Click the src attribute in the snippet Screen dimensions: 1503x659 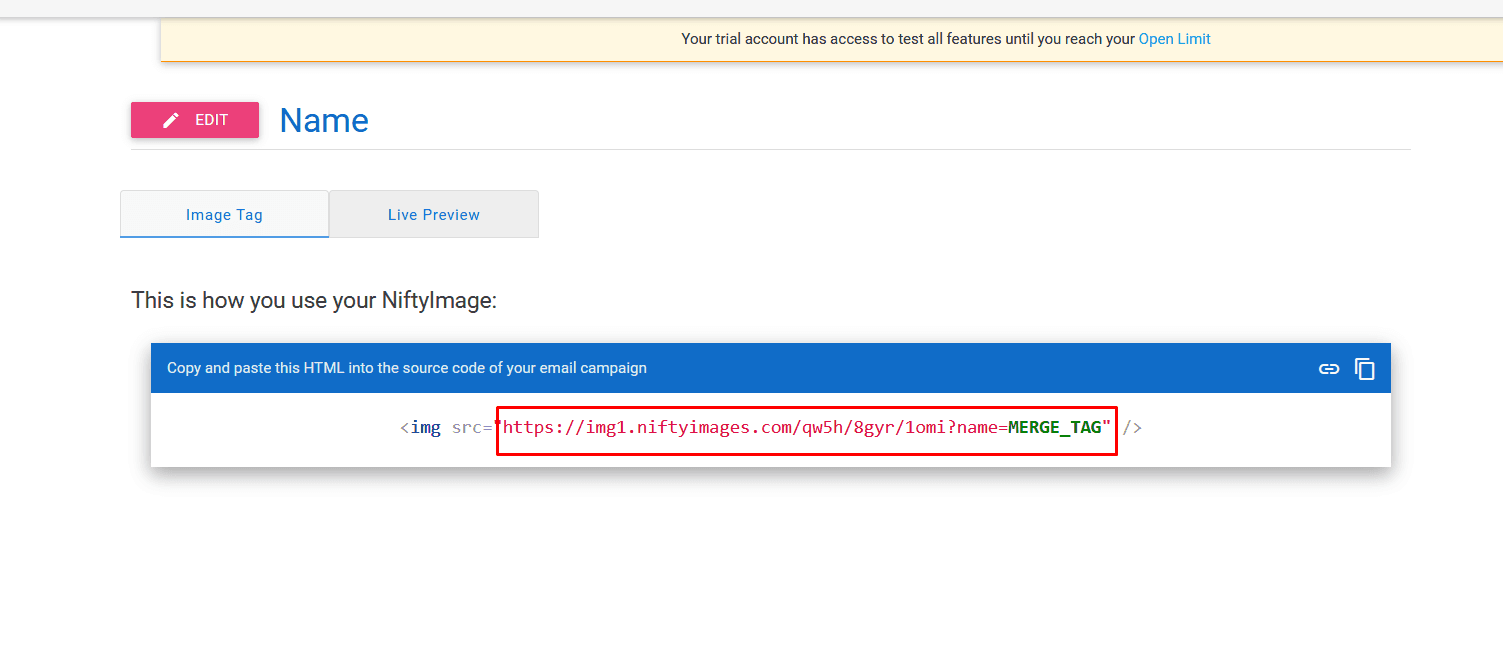(x=466, y=428)
